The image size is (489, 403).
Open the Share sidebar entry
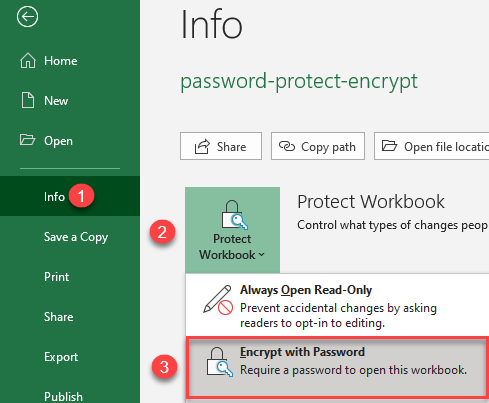tap(70, 317)
